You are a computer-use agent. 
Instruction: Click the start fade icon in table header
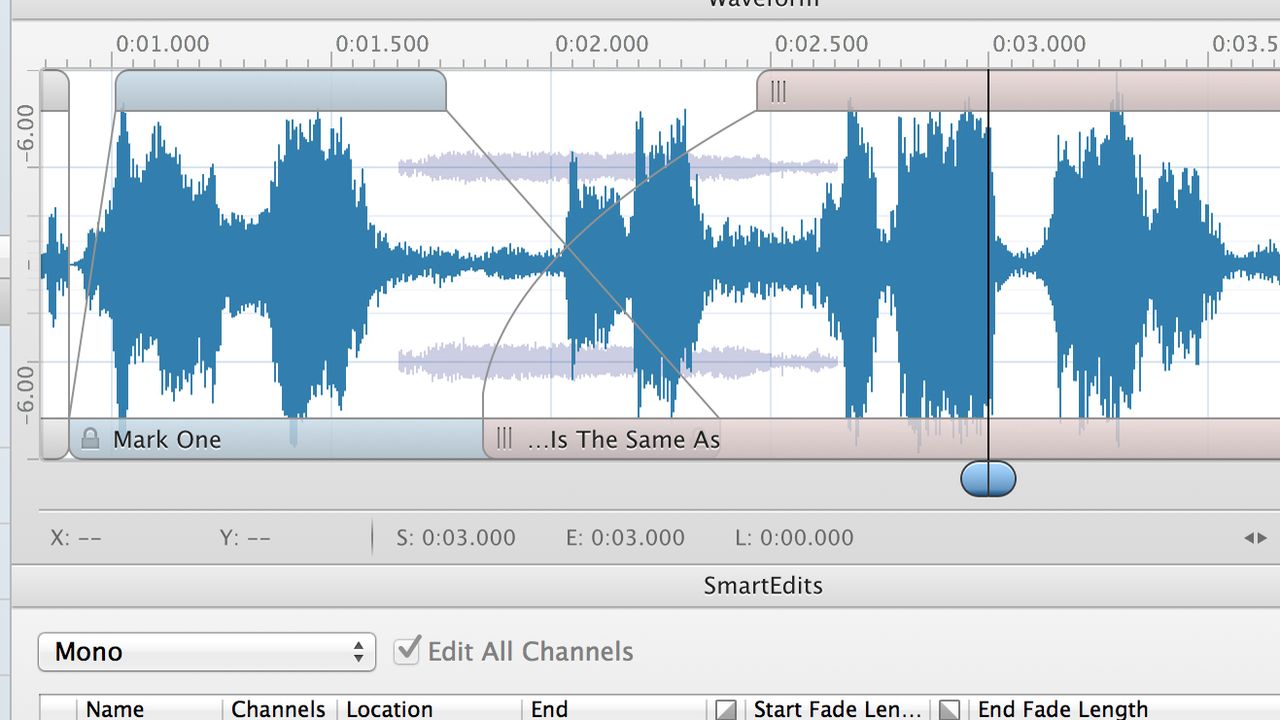tap(726, 709)
